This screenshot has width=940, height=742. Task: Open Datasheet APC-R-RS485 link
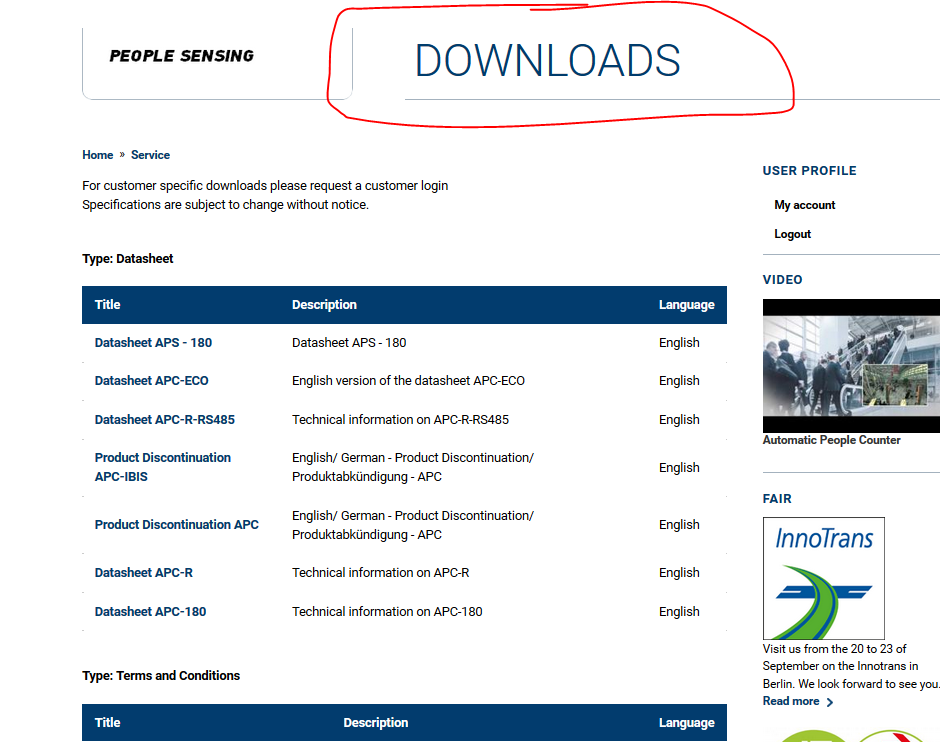pos(164,420)
